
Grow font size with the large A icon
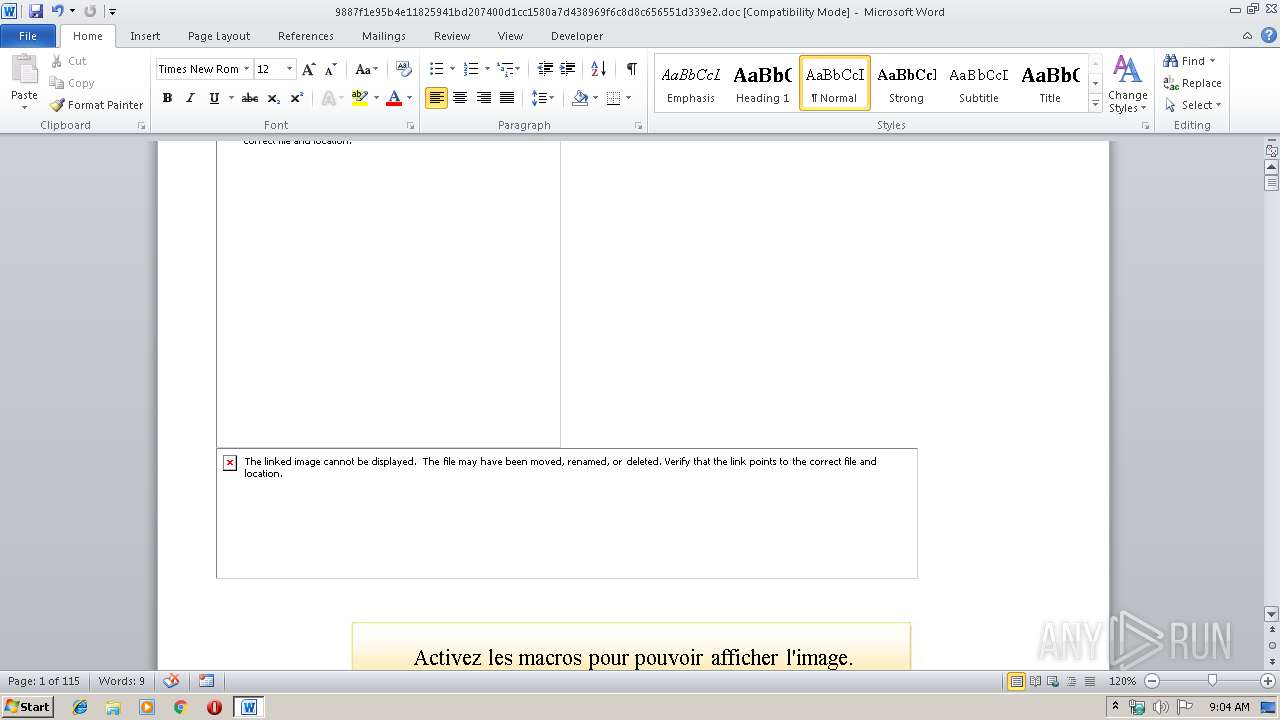click(x=309, y=69)
